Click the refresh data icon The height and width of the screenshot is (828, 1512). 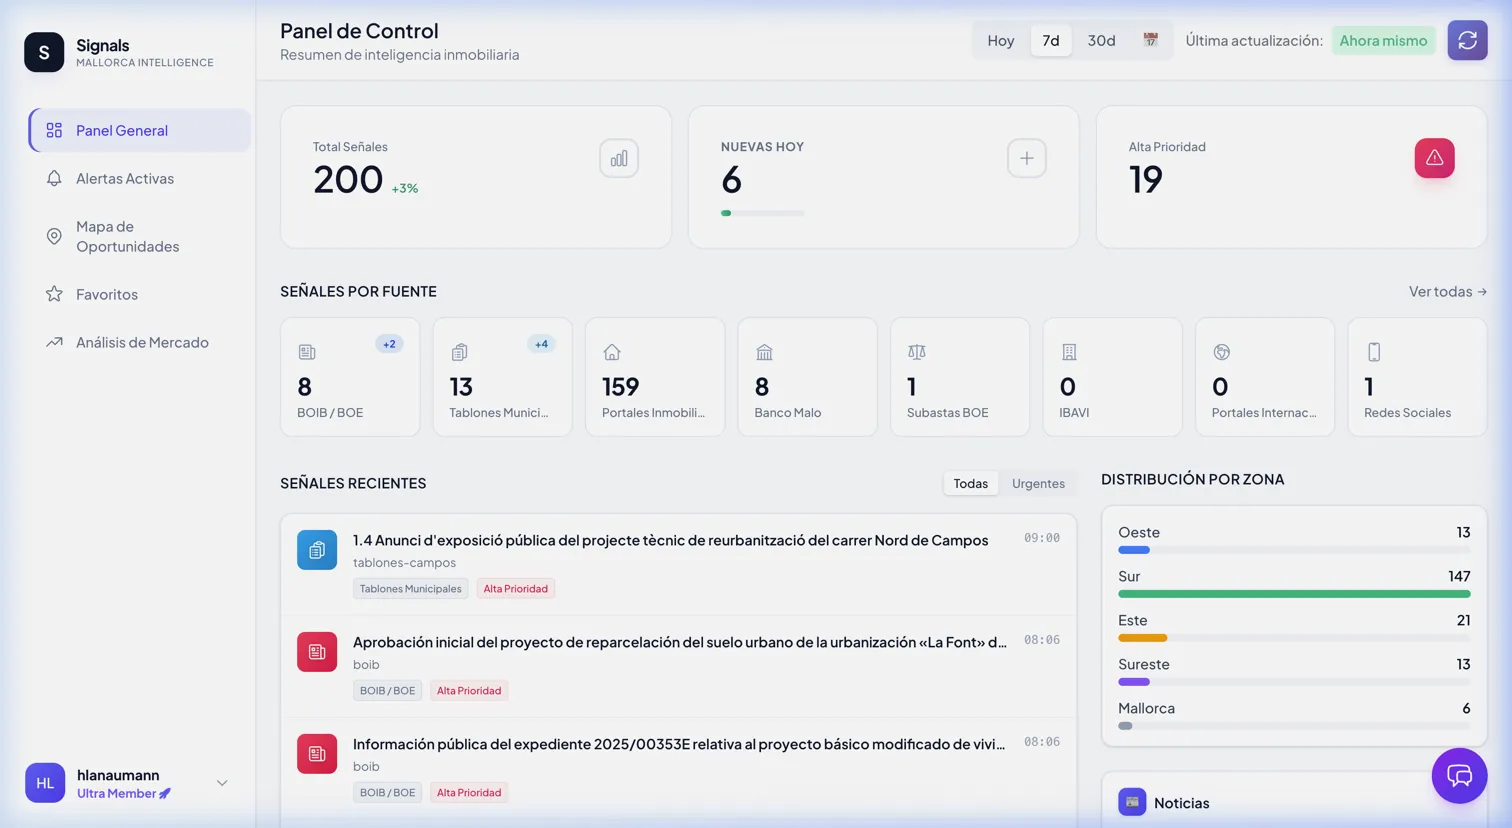(1467, 40)
